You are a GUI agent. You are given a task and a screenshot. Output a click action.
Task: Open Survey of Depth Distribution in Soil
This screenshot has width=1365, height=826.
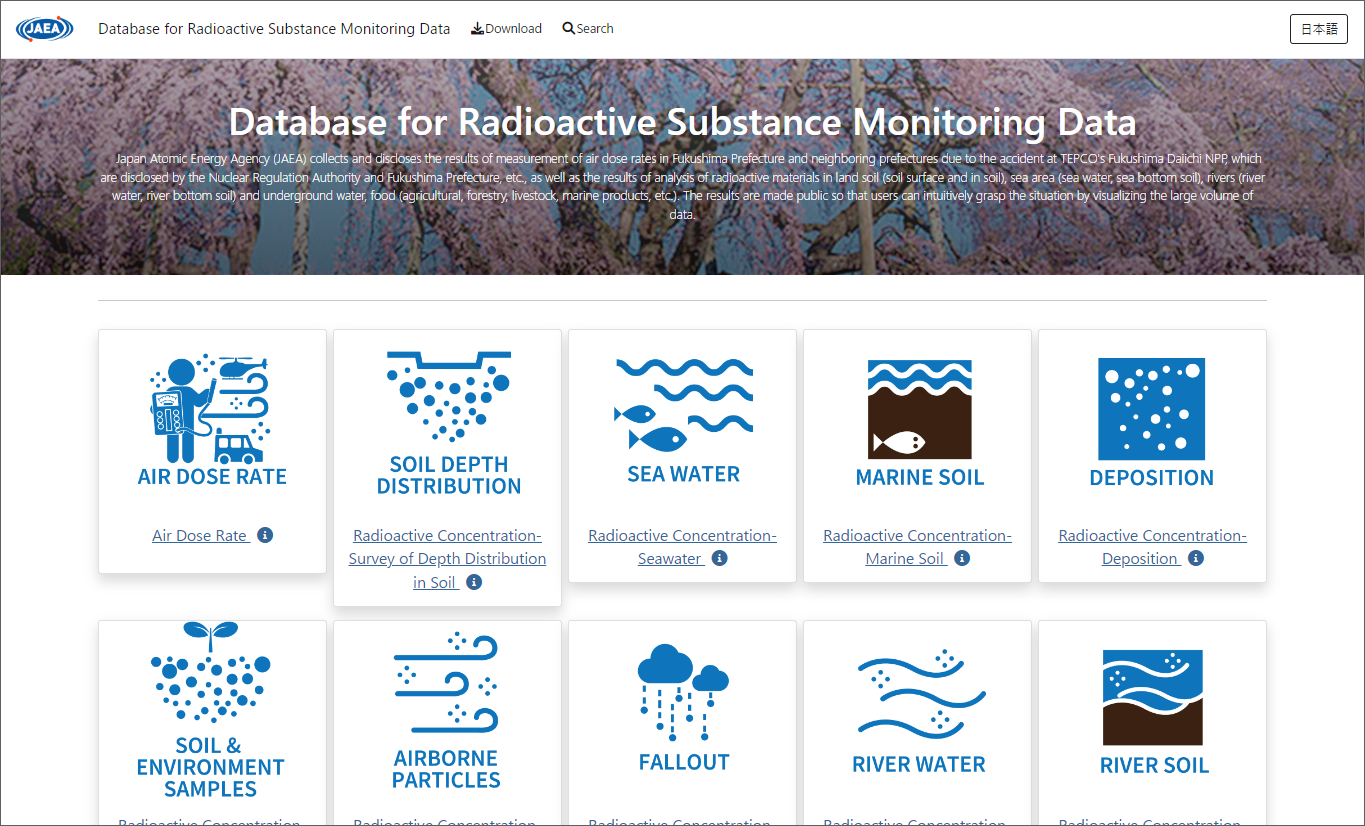[x=447, y=558]
